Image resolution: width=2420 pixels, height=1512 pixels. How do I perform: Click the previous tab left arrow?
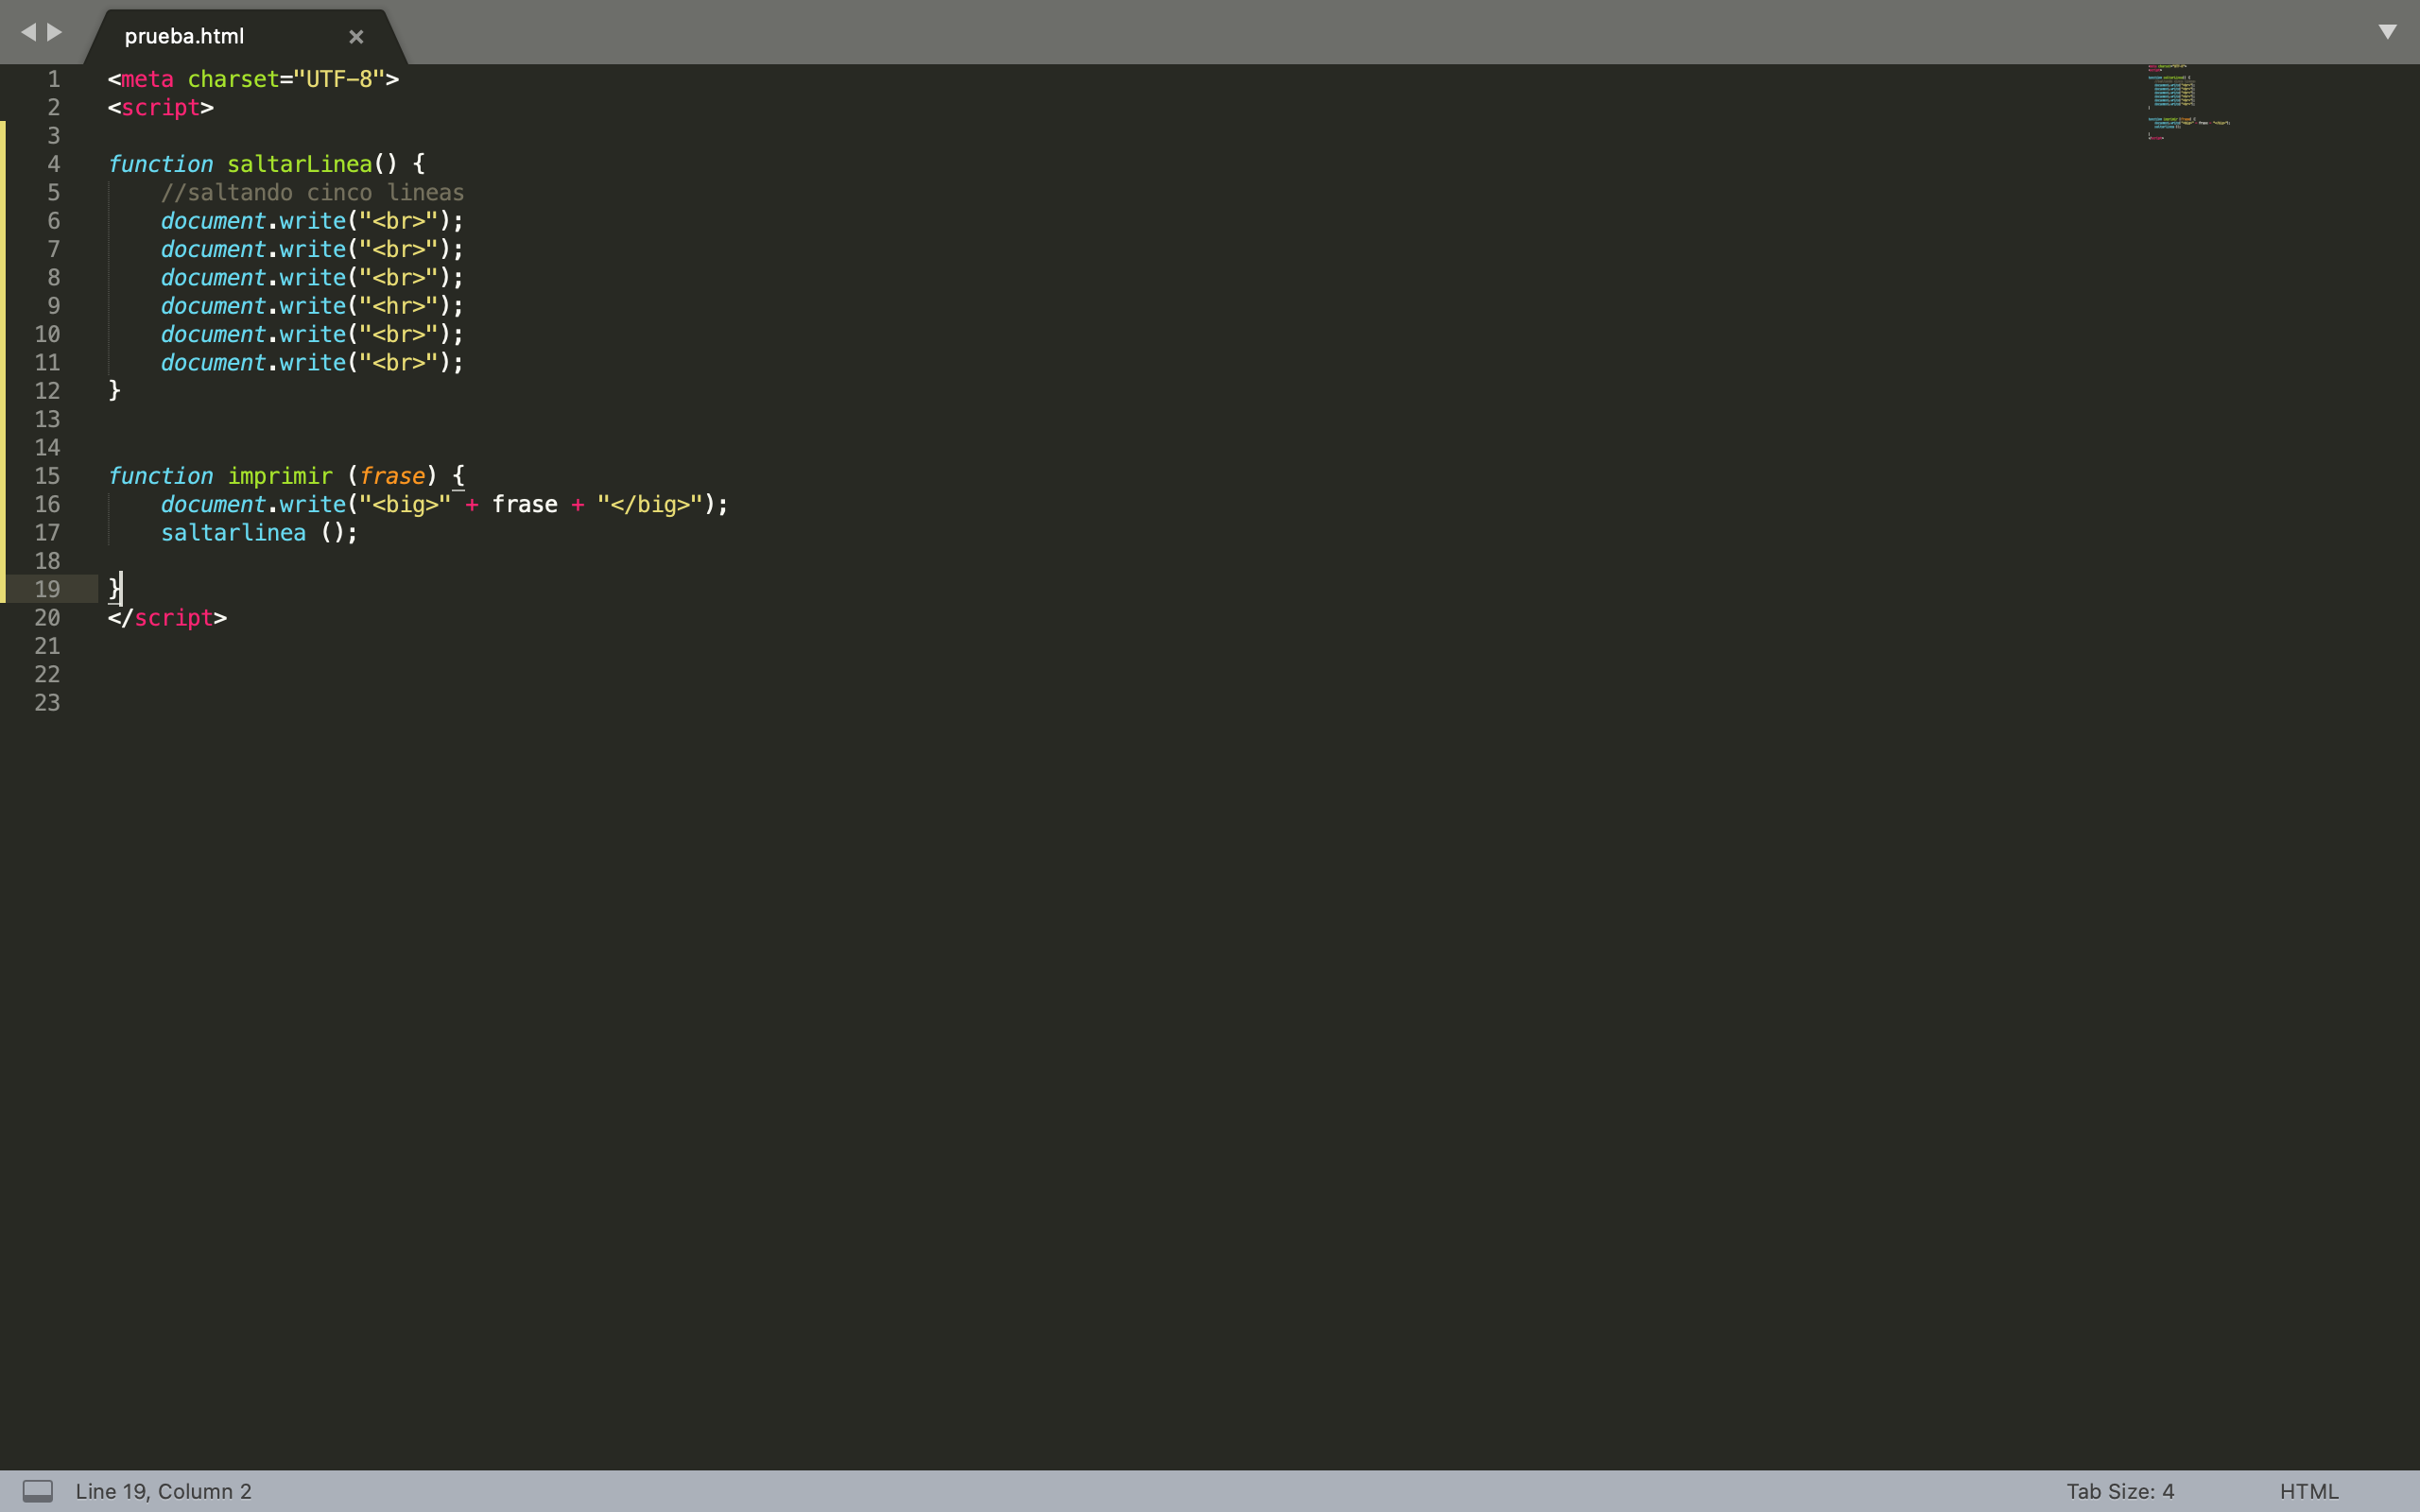(28, 32)
